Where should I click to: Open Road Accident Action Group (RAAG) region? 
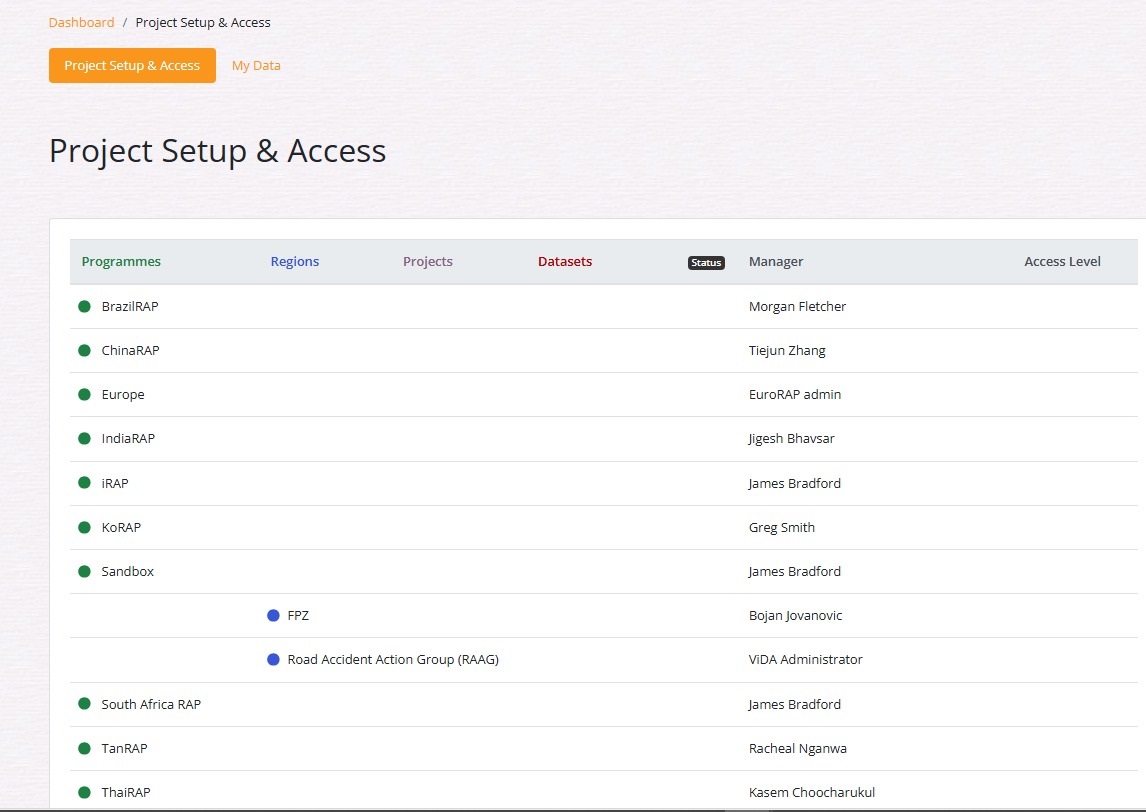click(393, 659)
